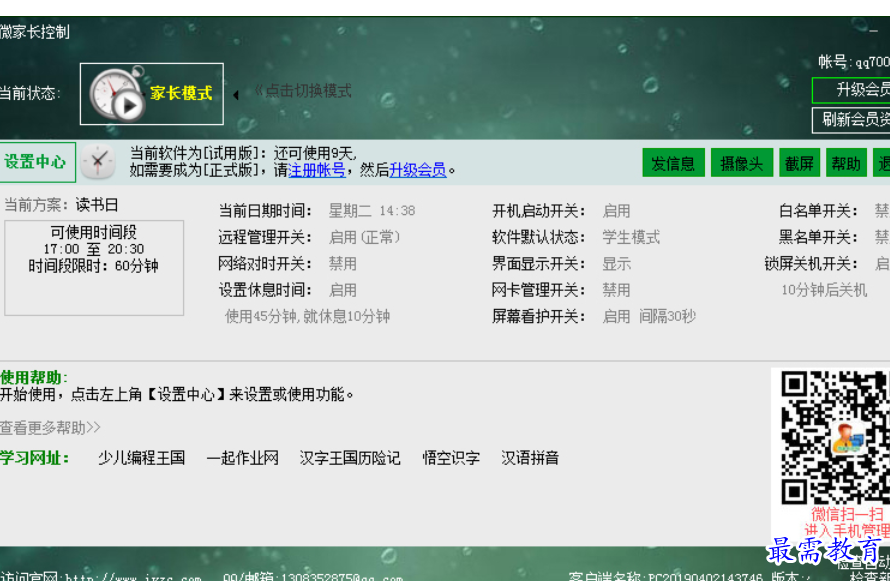The width and height of the screenshot is (890, 581).
Task: Open the 悟空识字 link
Action: 451,458
